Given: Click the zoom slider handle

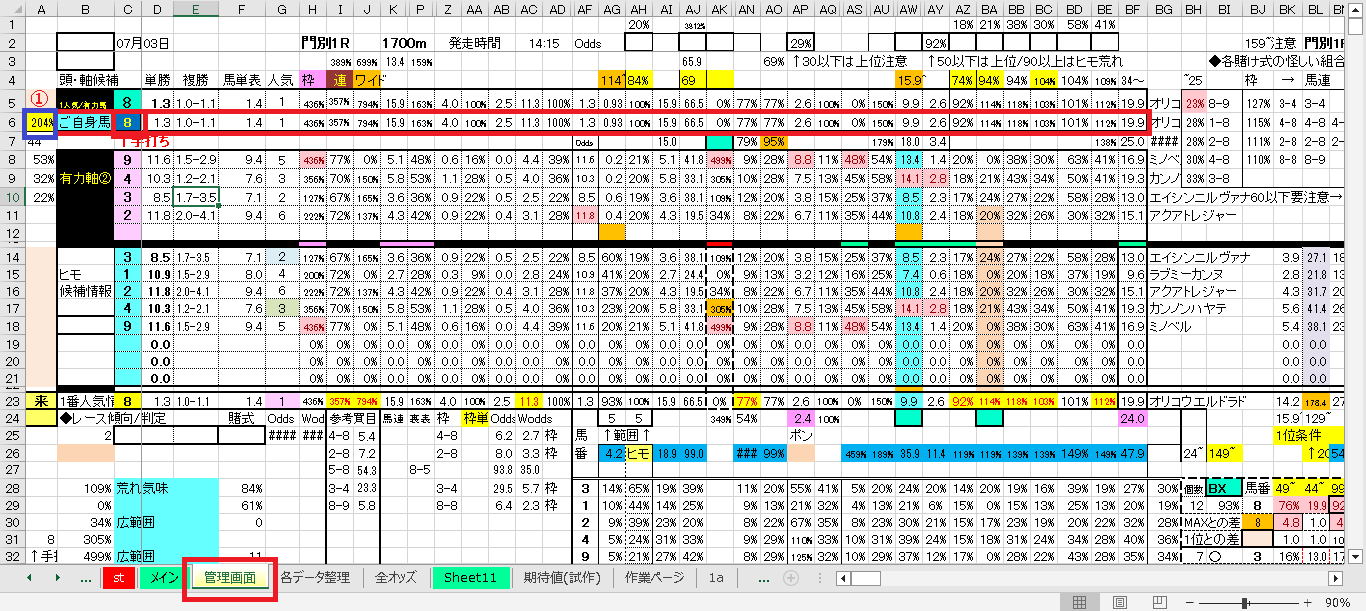Looking at the screenshot, I should coord(1245,603).
